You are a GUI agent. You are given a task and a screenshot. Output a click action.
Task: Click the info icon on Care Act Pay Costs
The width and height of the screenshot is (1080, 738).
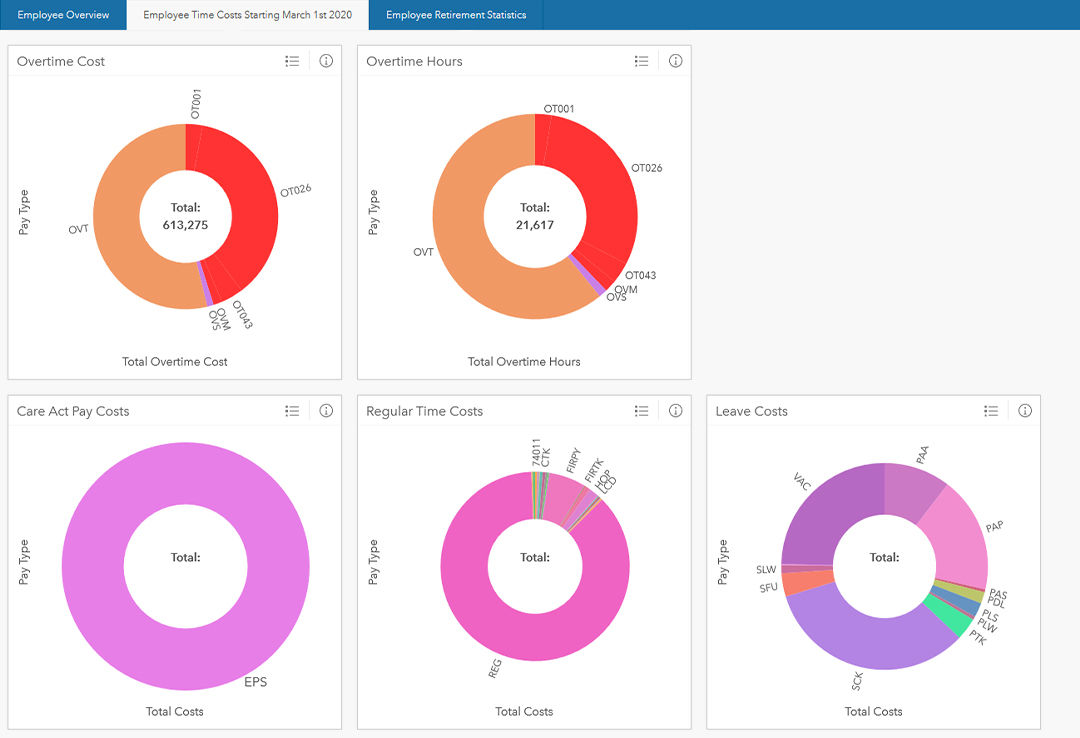click(x=325, y=410)
